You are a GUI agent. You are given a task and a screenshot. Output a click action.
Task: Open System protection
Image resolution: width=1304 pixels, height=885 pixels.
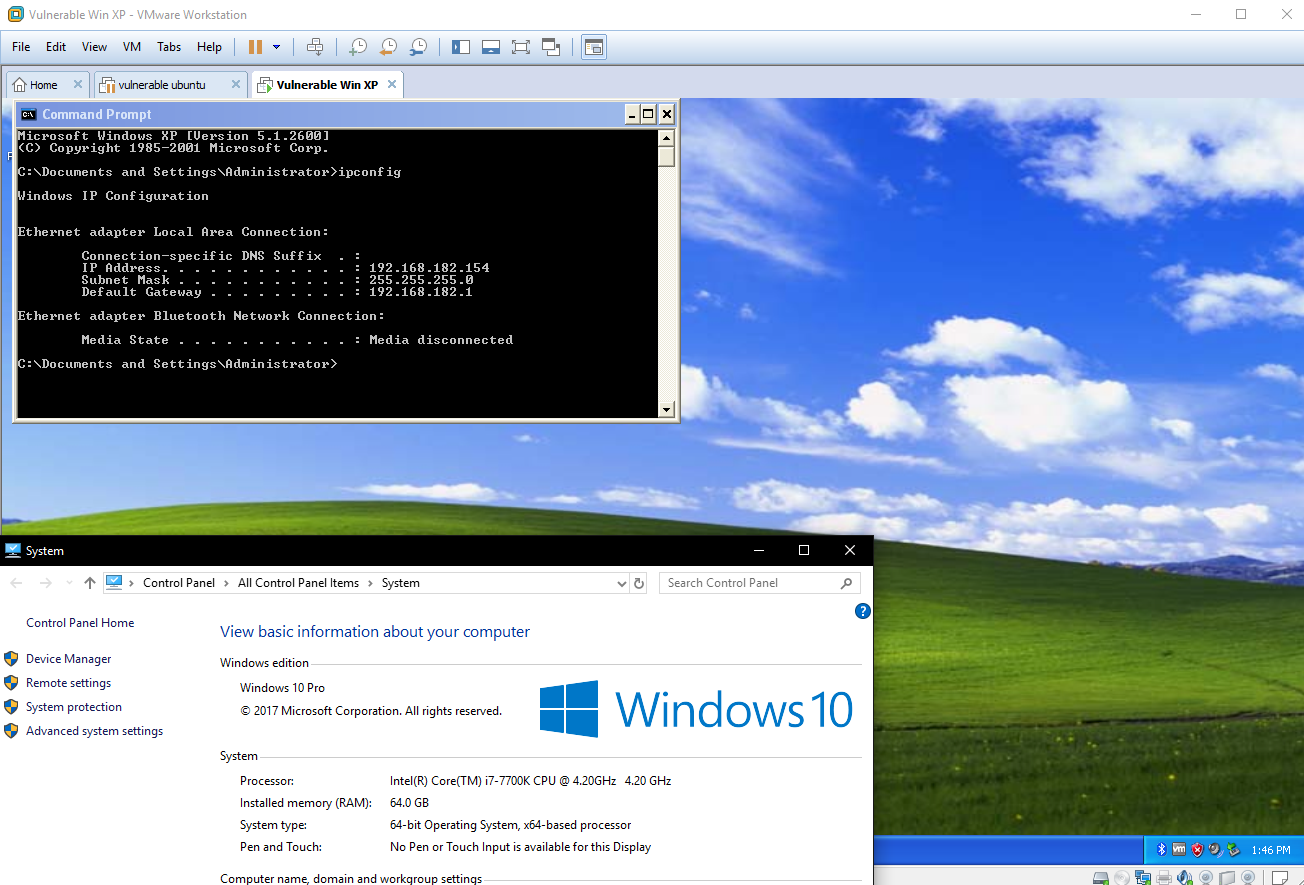74,707
